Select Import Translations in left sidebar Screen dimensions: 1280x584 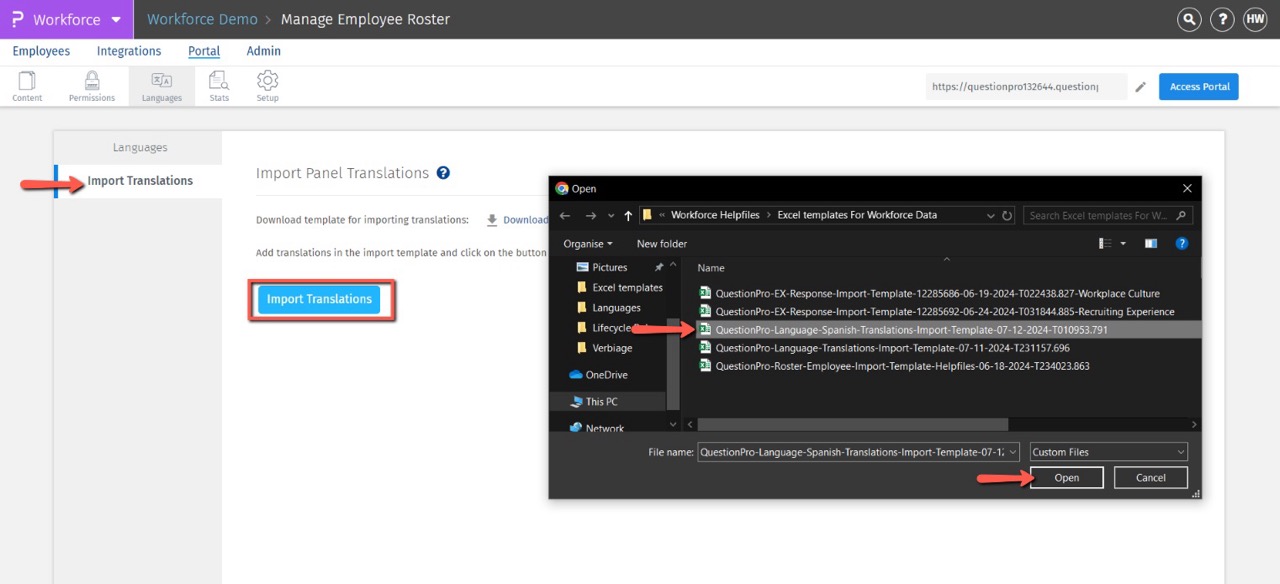tap(140, 181)
